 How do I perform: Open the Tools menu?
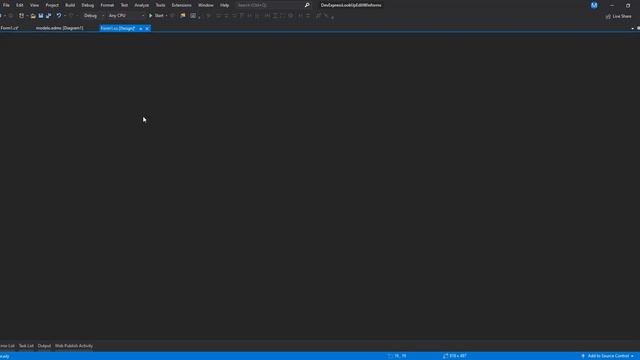[x=160, y=5]
